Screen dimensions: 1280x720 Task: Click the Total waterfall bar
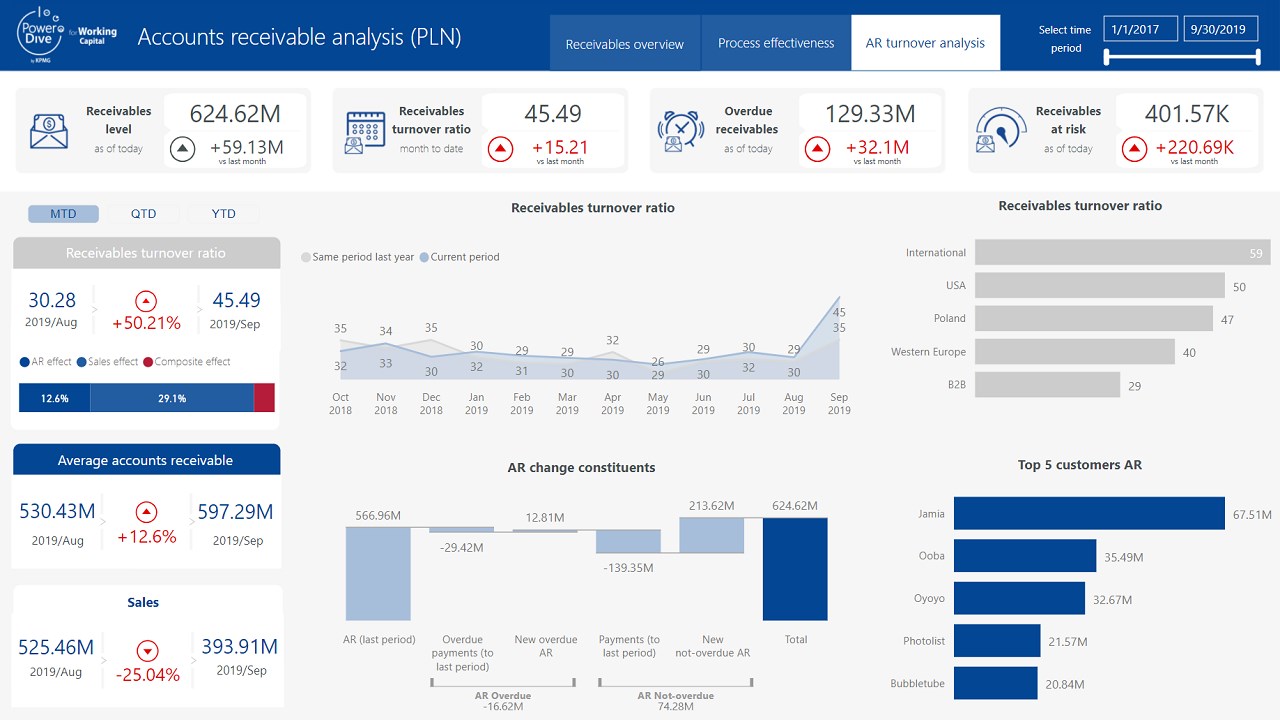pyautogui.click(x=795, y=569)
